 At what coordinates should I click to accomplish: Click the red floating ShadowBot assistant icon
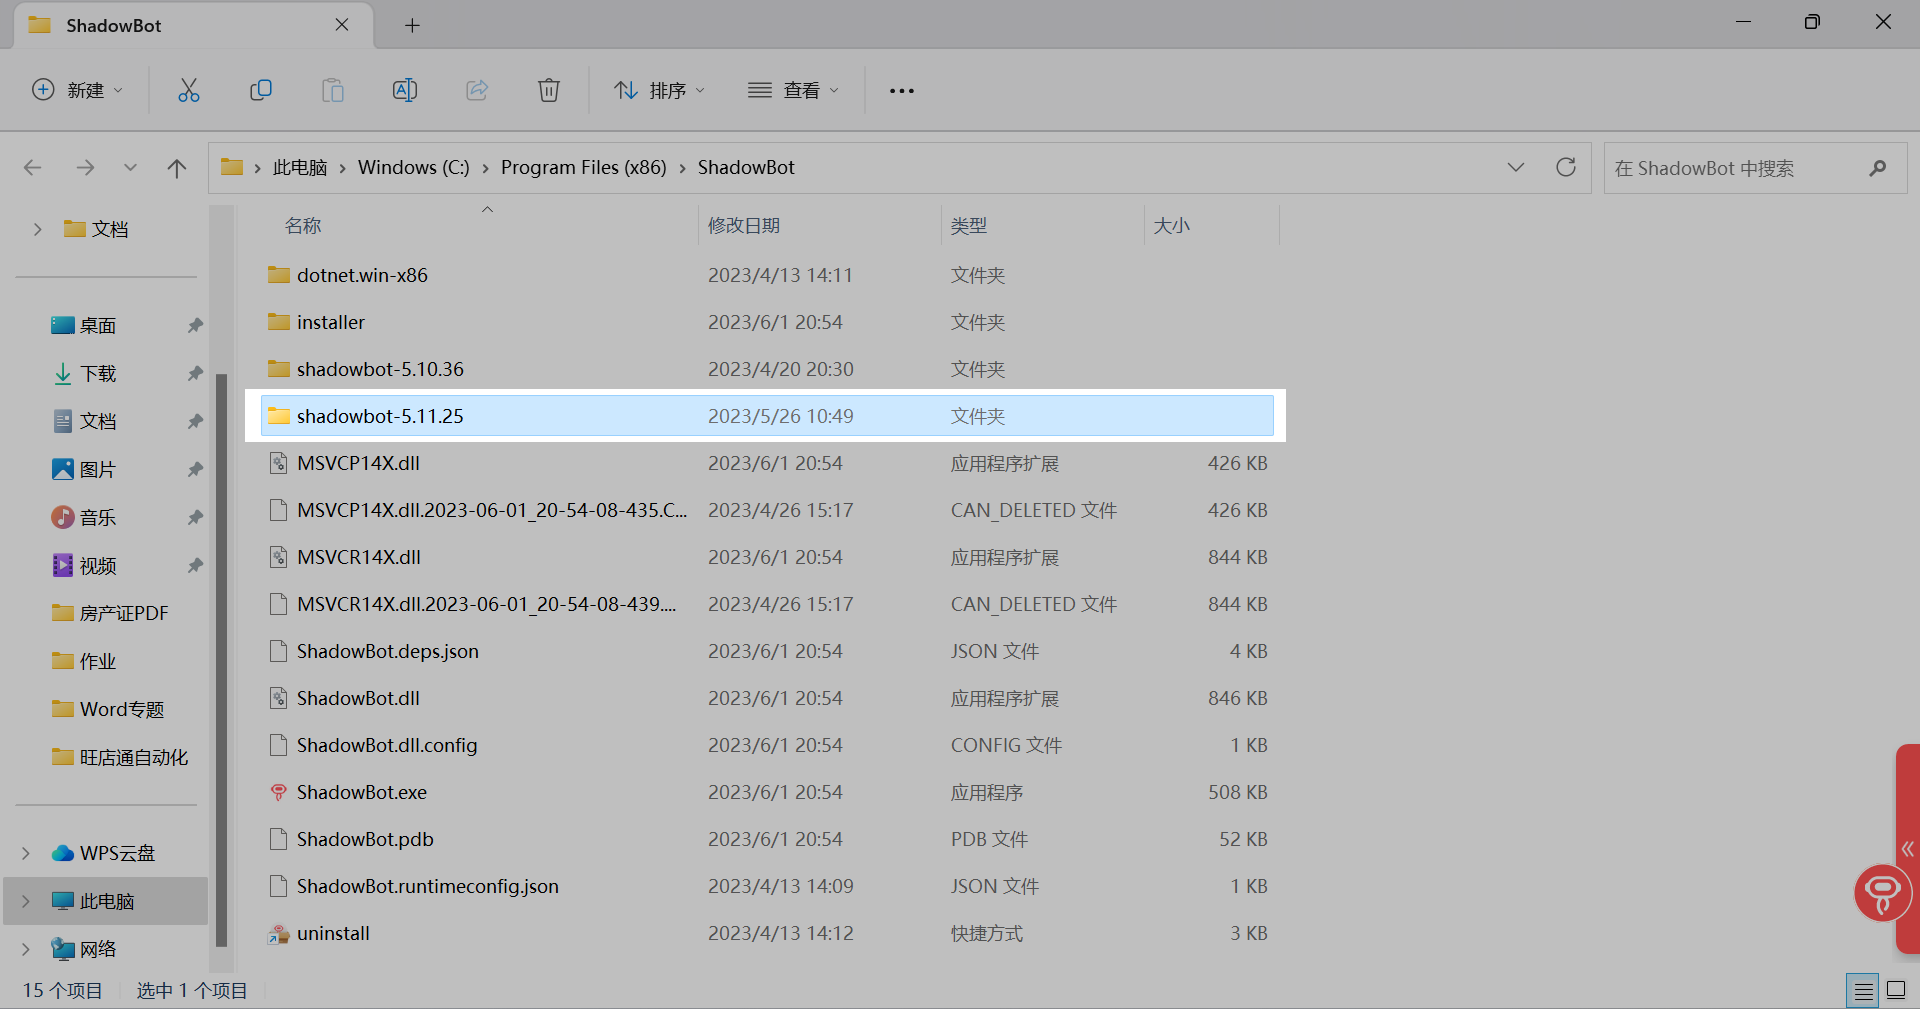(1882, 892)
